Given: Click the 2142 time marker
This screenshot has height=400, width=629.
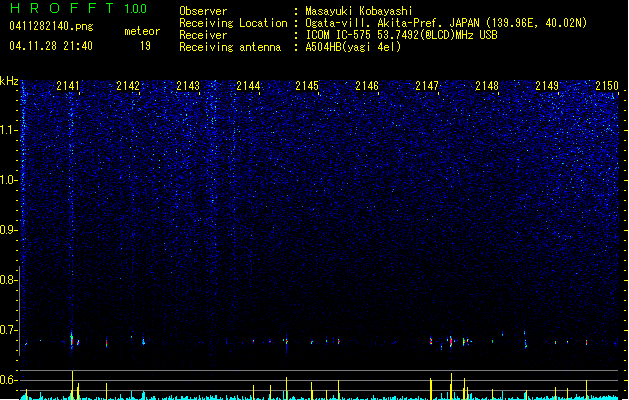Looking at the screenshot, I should coord(128,86).
